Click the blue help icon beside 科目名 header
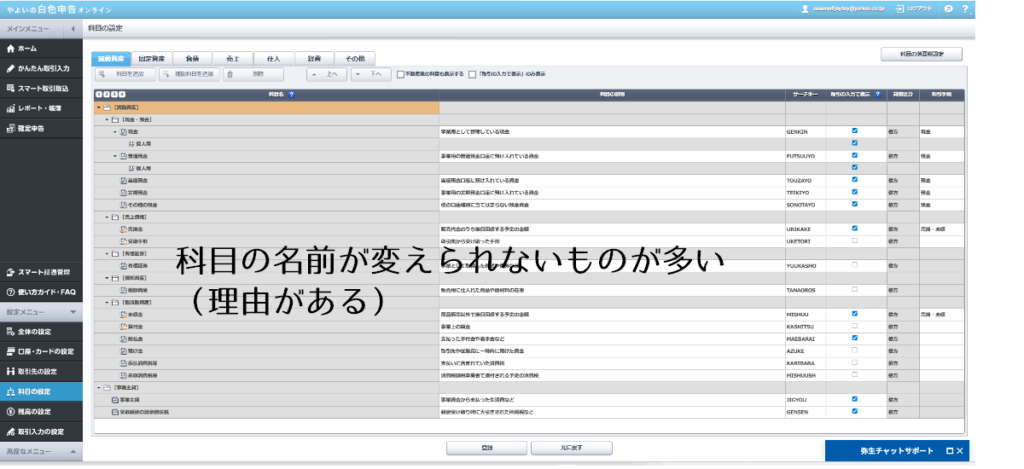Viewport: 1024px width, 469px height. (x=291, y=94)
